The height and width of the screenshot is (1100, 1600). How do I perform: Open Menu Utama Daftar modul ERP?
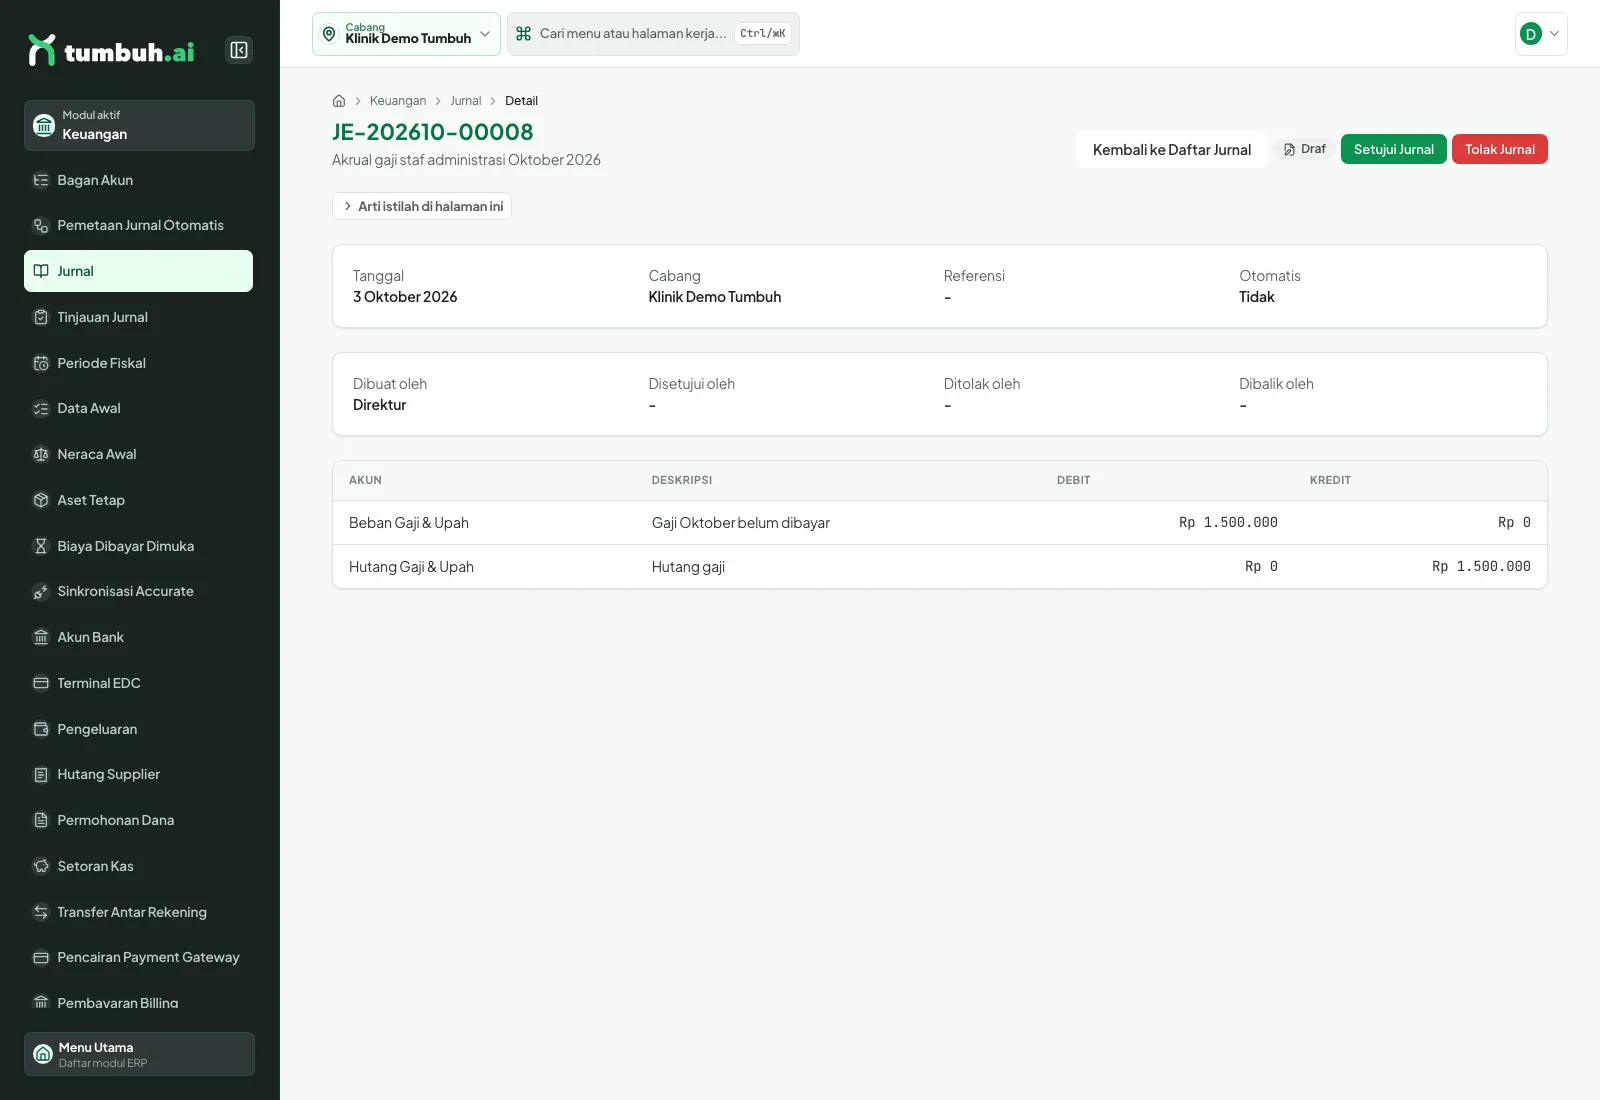139,1054
